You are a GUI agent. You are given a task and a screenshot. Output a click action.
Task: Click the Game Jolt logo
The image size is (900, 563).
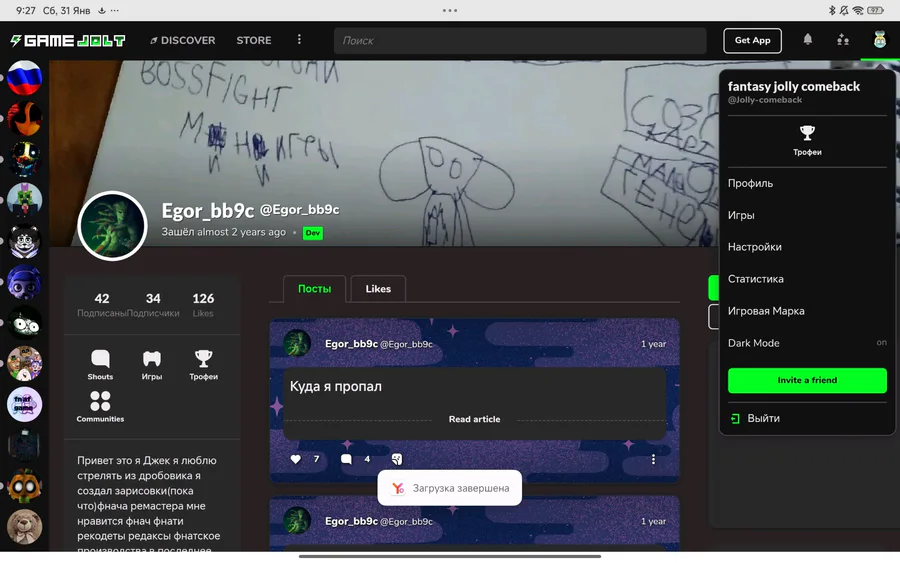(x=68, y=40)
